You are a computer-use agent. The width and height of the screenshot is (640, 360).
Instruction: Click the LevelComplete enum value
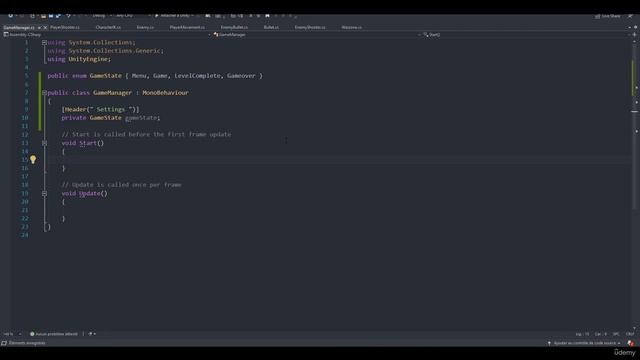pos(197,76)
